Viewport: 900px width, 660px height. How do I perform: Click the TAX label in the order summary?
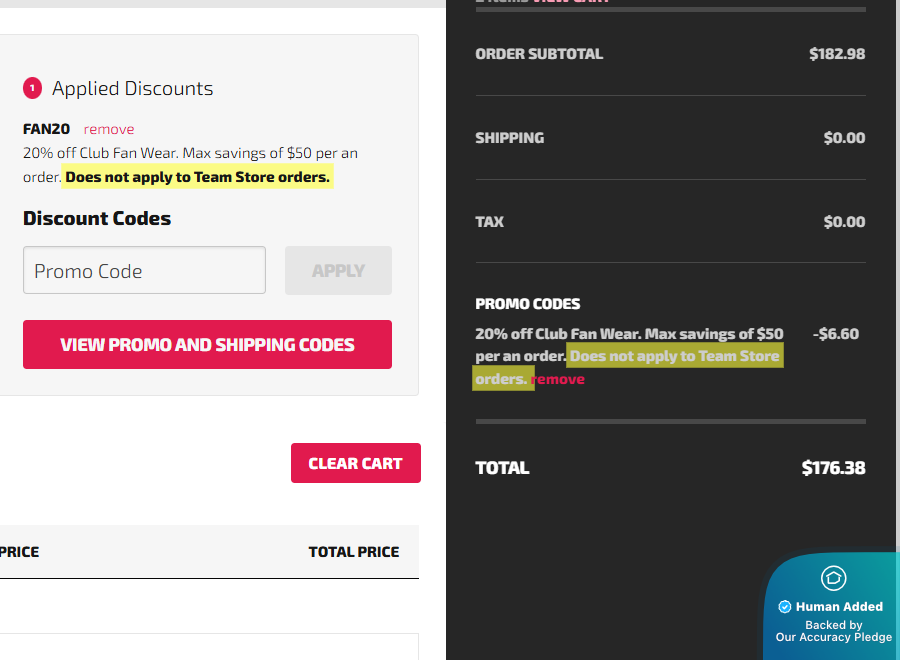pyautogui.click(x=489, y=222)
